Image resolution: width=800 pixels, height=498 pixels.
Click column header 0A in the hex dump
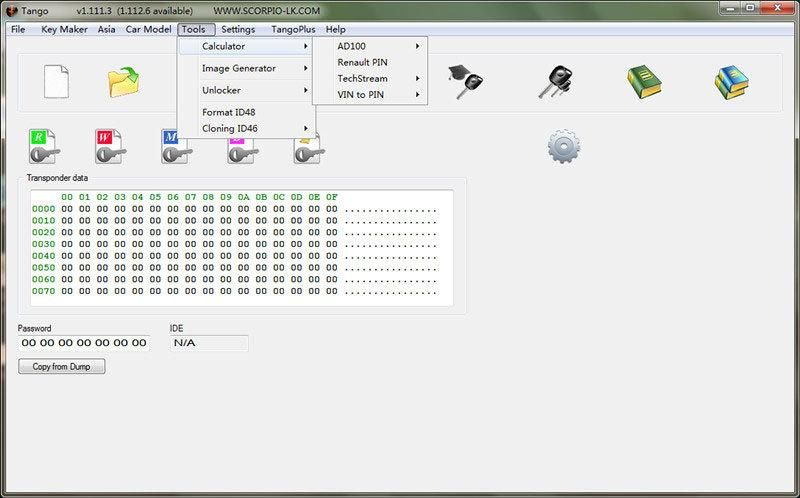tap(243, 197)
